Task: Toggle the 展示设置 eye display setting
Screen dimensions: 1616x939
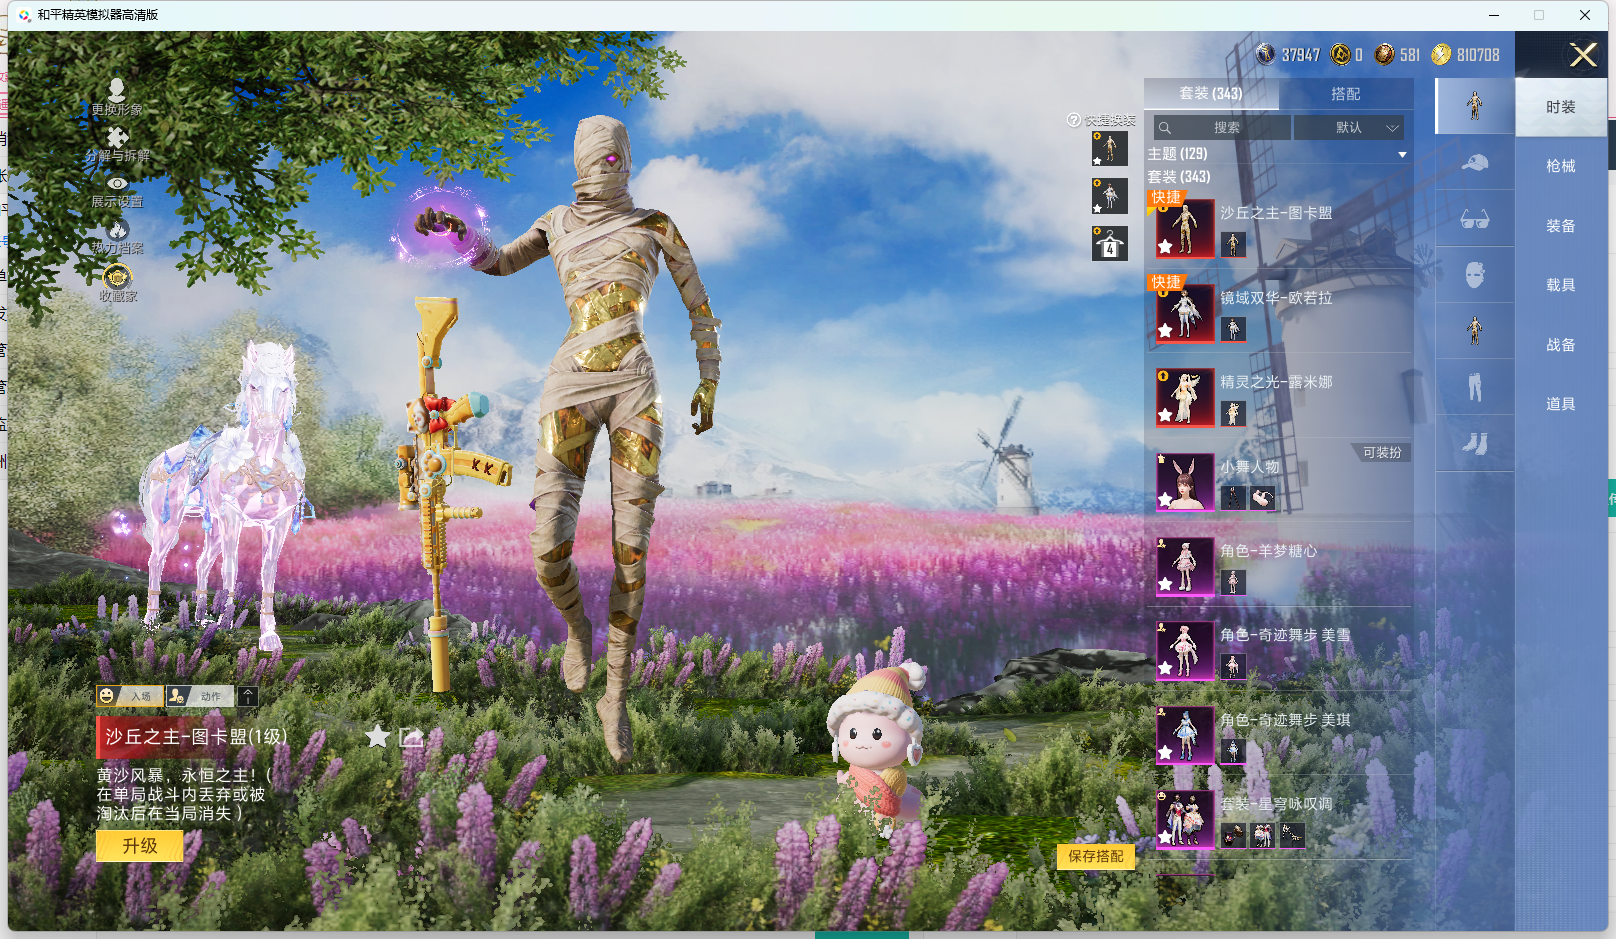Action: [x=117, y=185]
